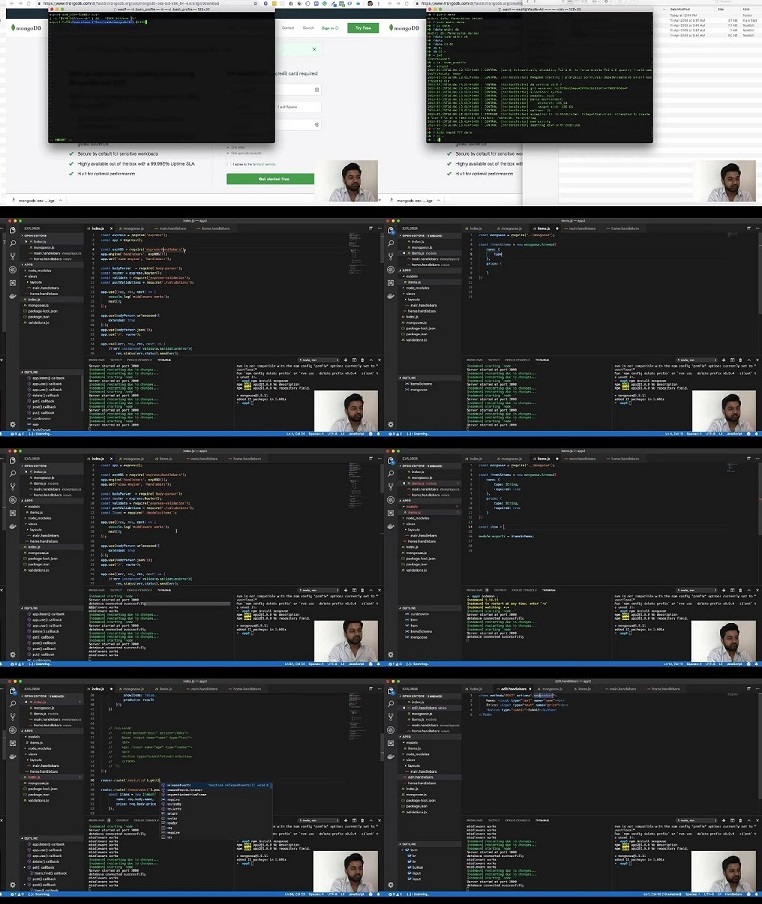Click the Last Name field on the signup form
Viewport: 762px width, 904px height.
(299, 107)
